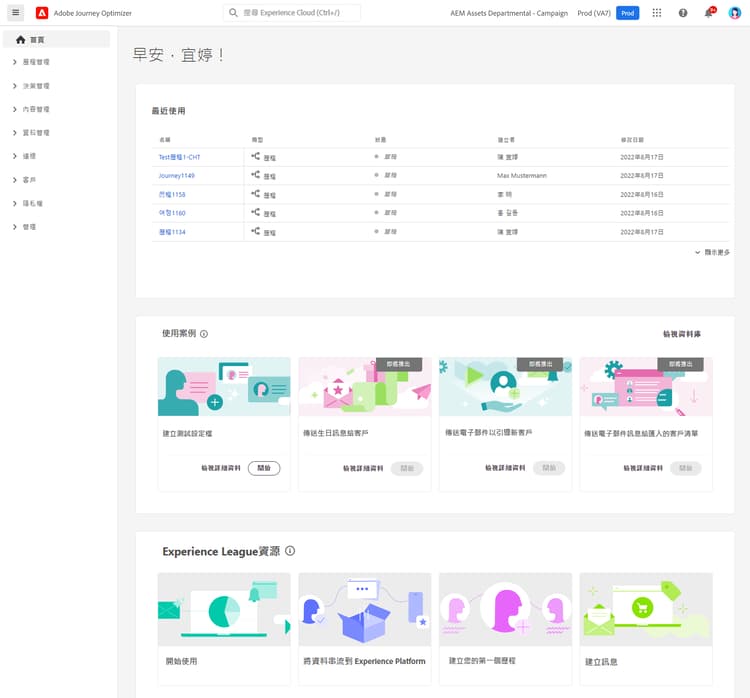Image resolution: width=750 pixels, height=698 pixels.
Task: Click the 傳送電子郵件訊息給匯入的客戶清單 card illustration
Action: tap(646, 387)
